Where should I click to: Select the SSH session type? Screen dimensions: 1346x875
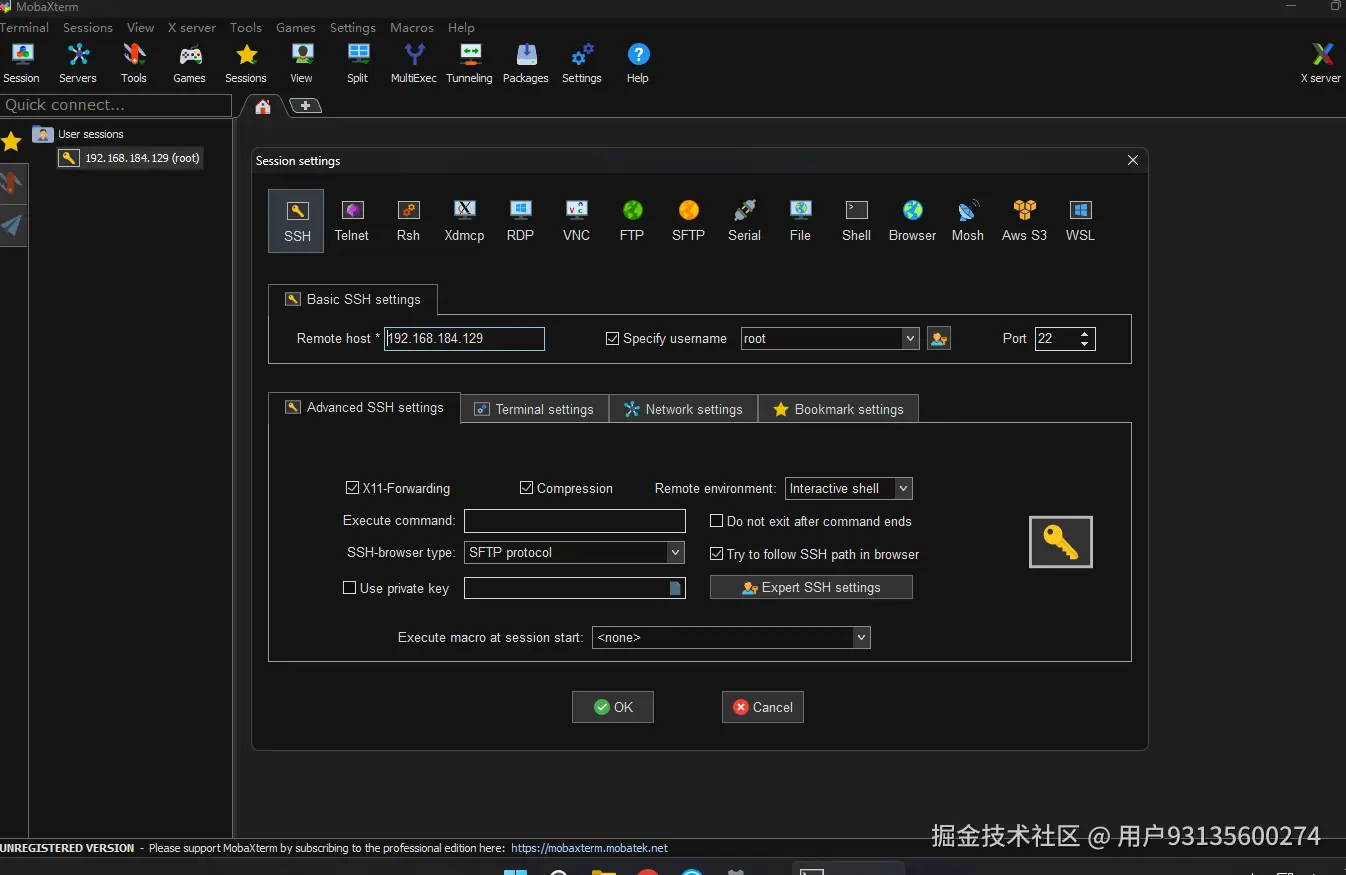pos(297,221)
